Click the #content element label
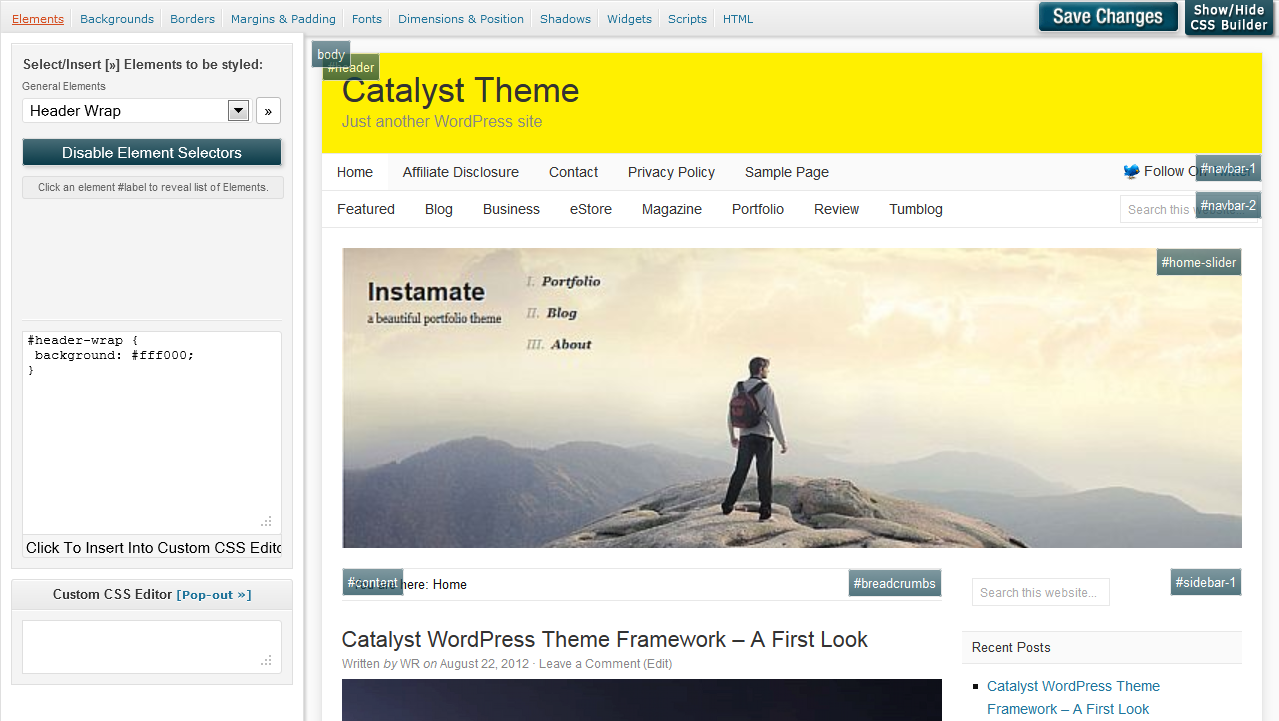Screen dimensions: 1279x721 (373, 582)
